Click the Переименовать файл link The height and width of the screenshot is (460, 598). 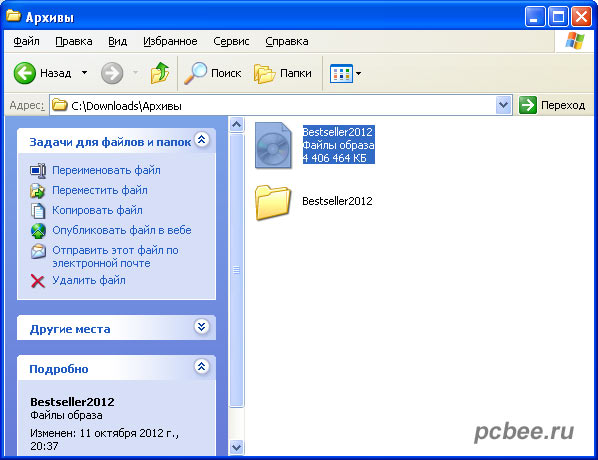[106, 170]
